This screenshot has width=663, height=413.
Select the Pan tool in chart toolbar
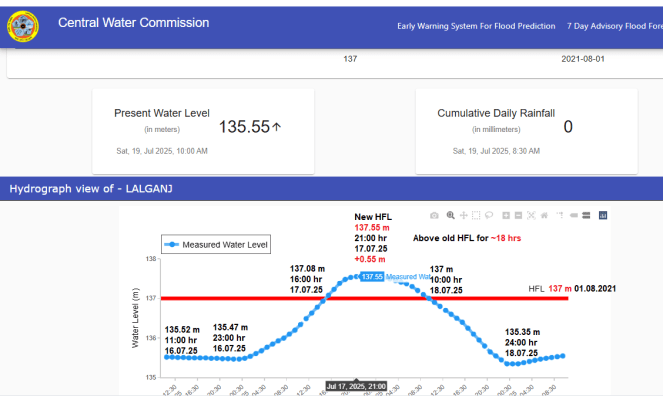tap(464, 215)
